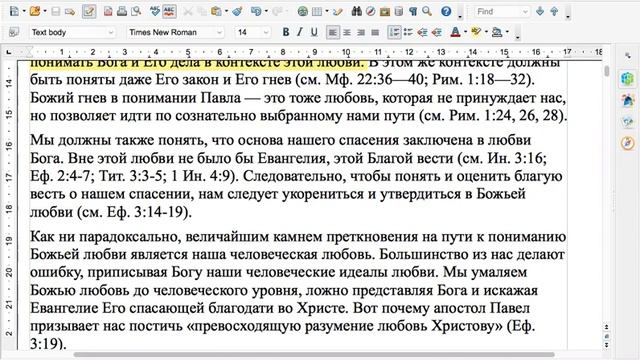
Task: Open the Table grid dropdown arrow
Action: click(327, 11)
